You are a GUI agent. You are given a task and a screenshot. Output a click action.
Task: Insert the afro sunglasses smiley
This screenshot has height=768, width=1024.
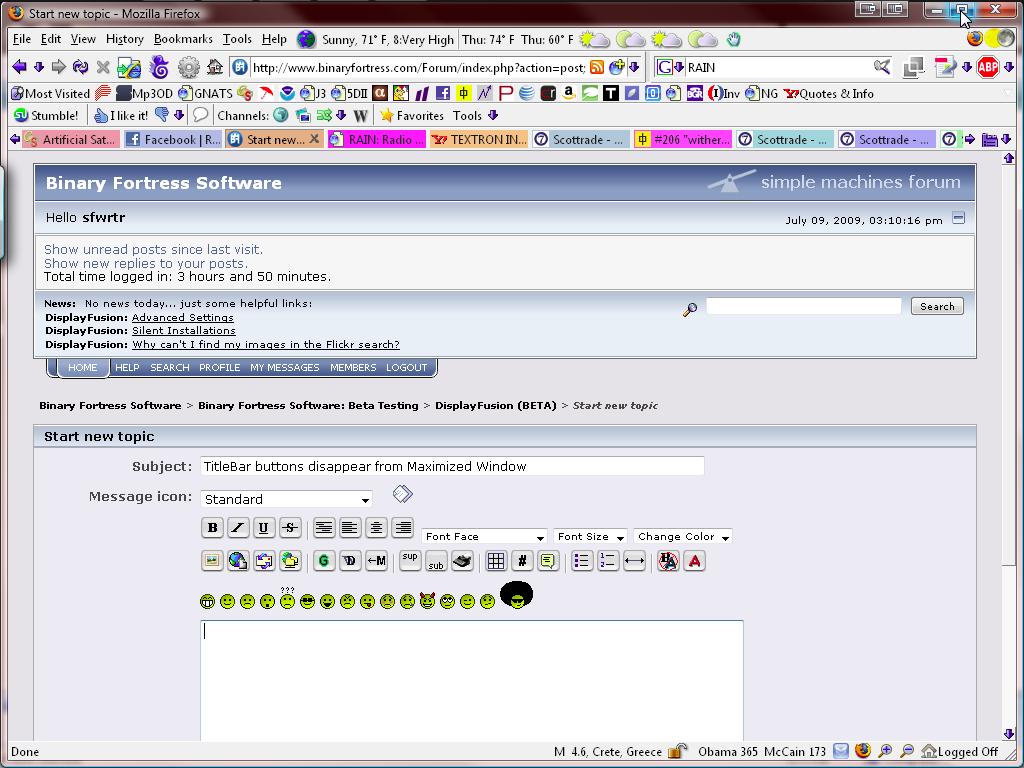516,596
